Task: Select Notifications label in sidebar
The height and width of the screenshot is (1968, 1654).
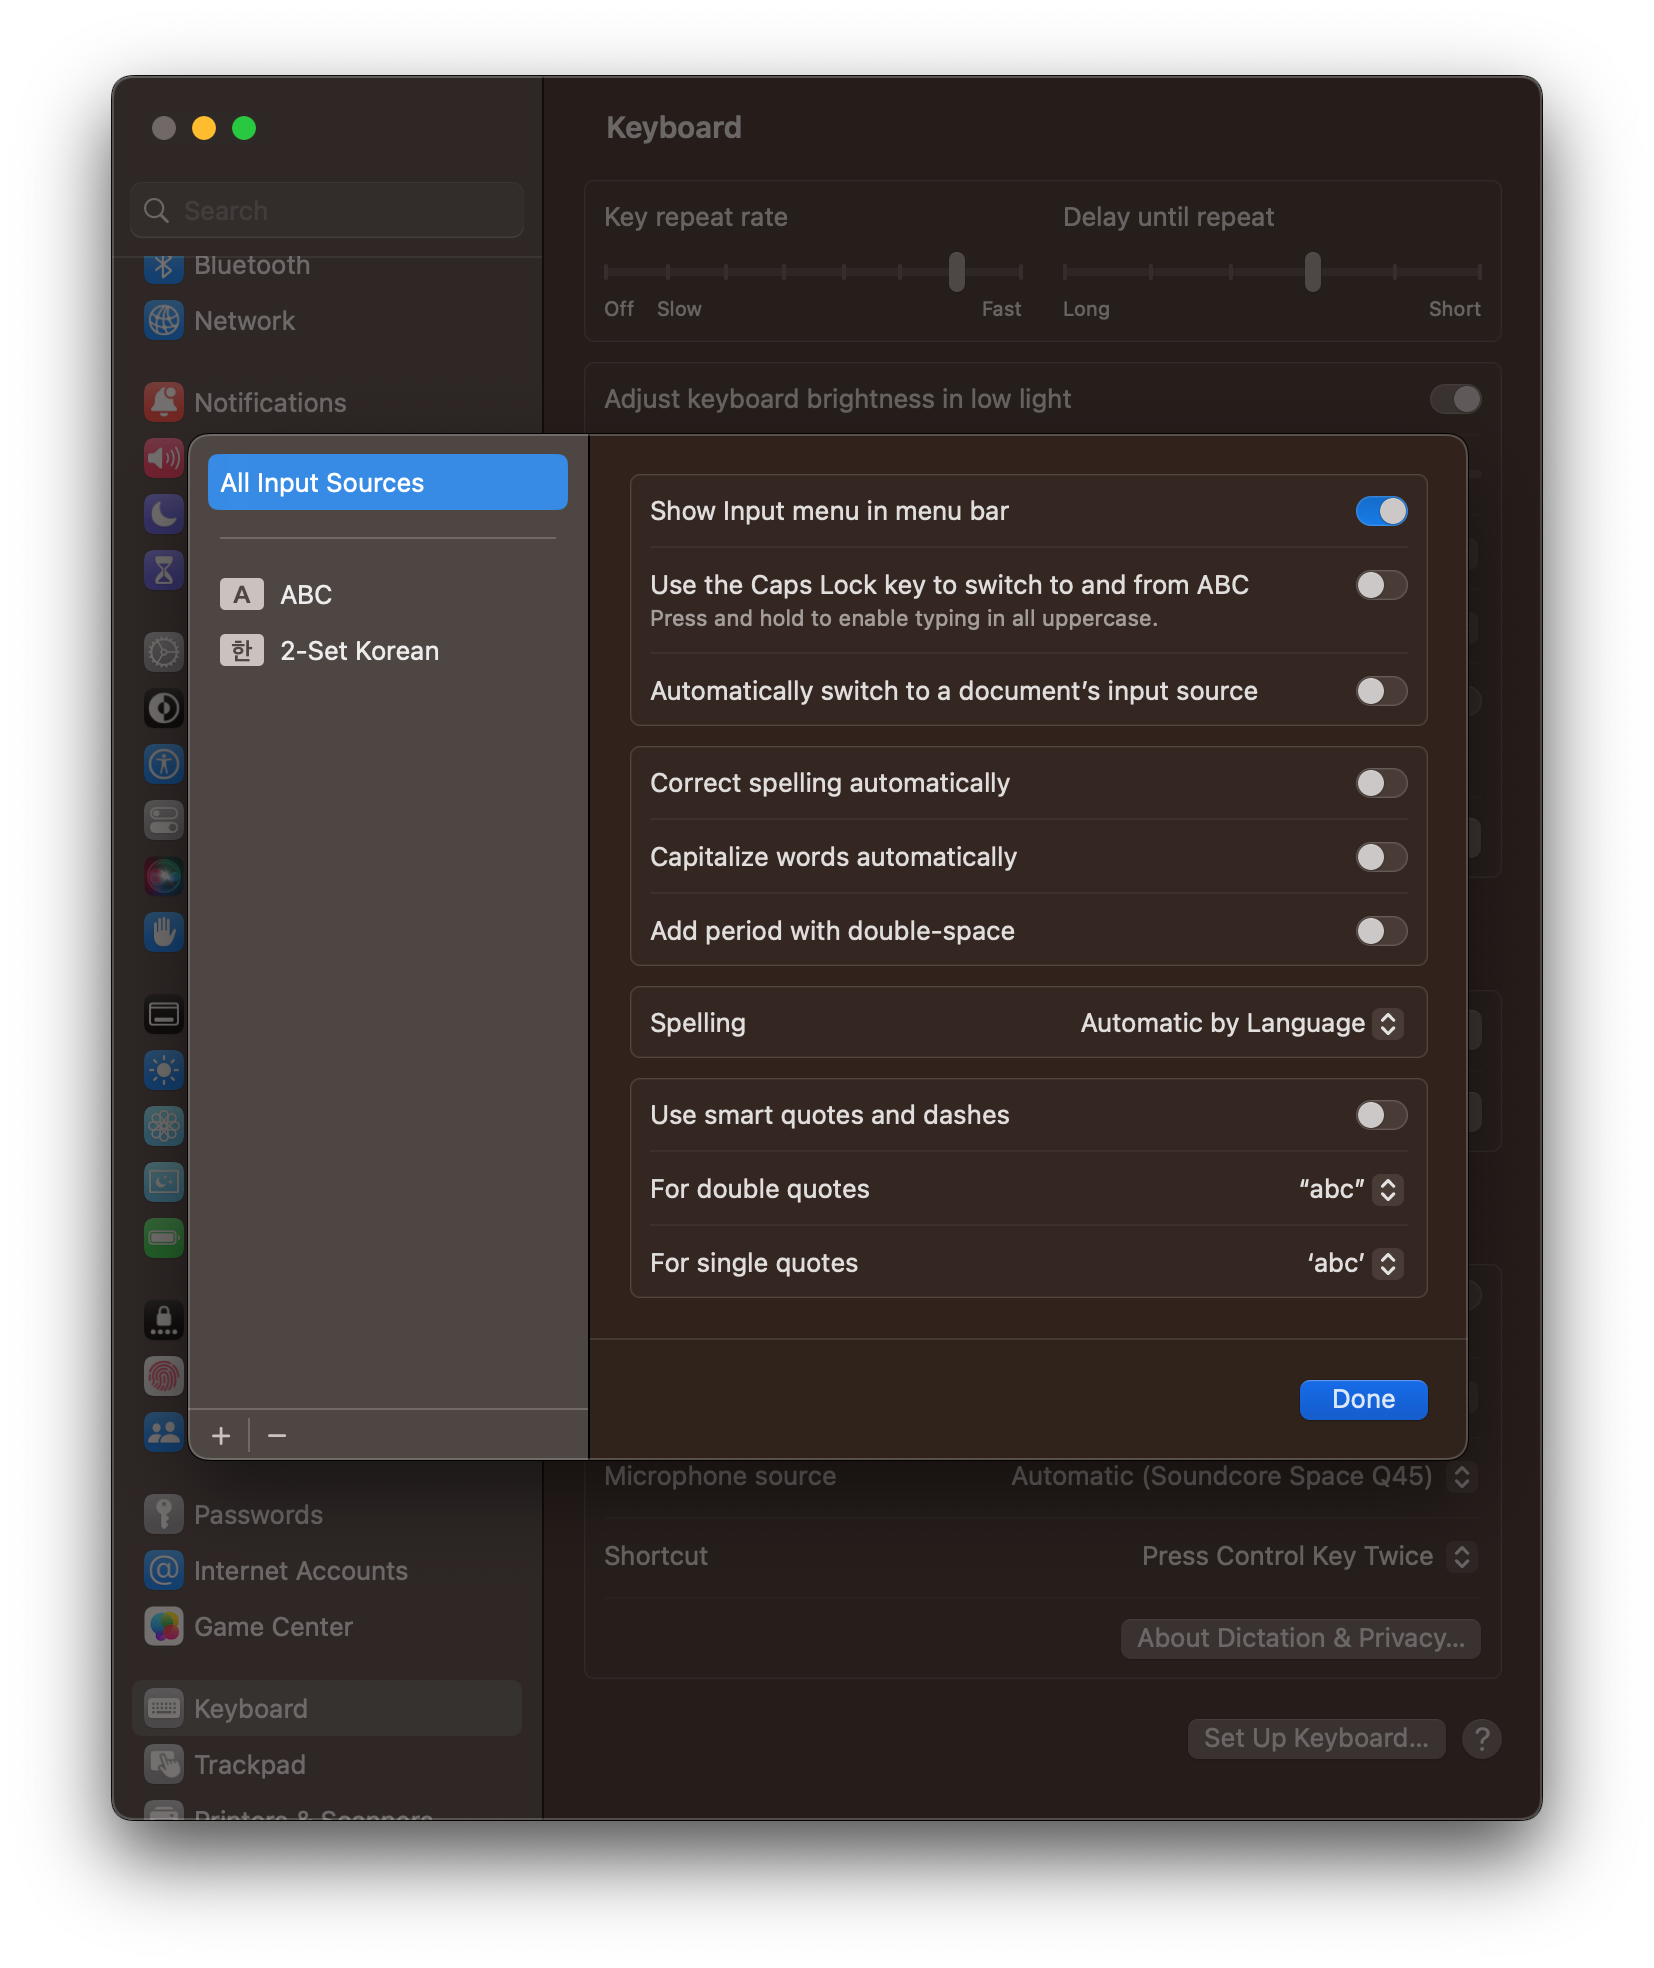Action: 270,403
